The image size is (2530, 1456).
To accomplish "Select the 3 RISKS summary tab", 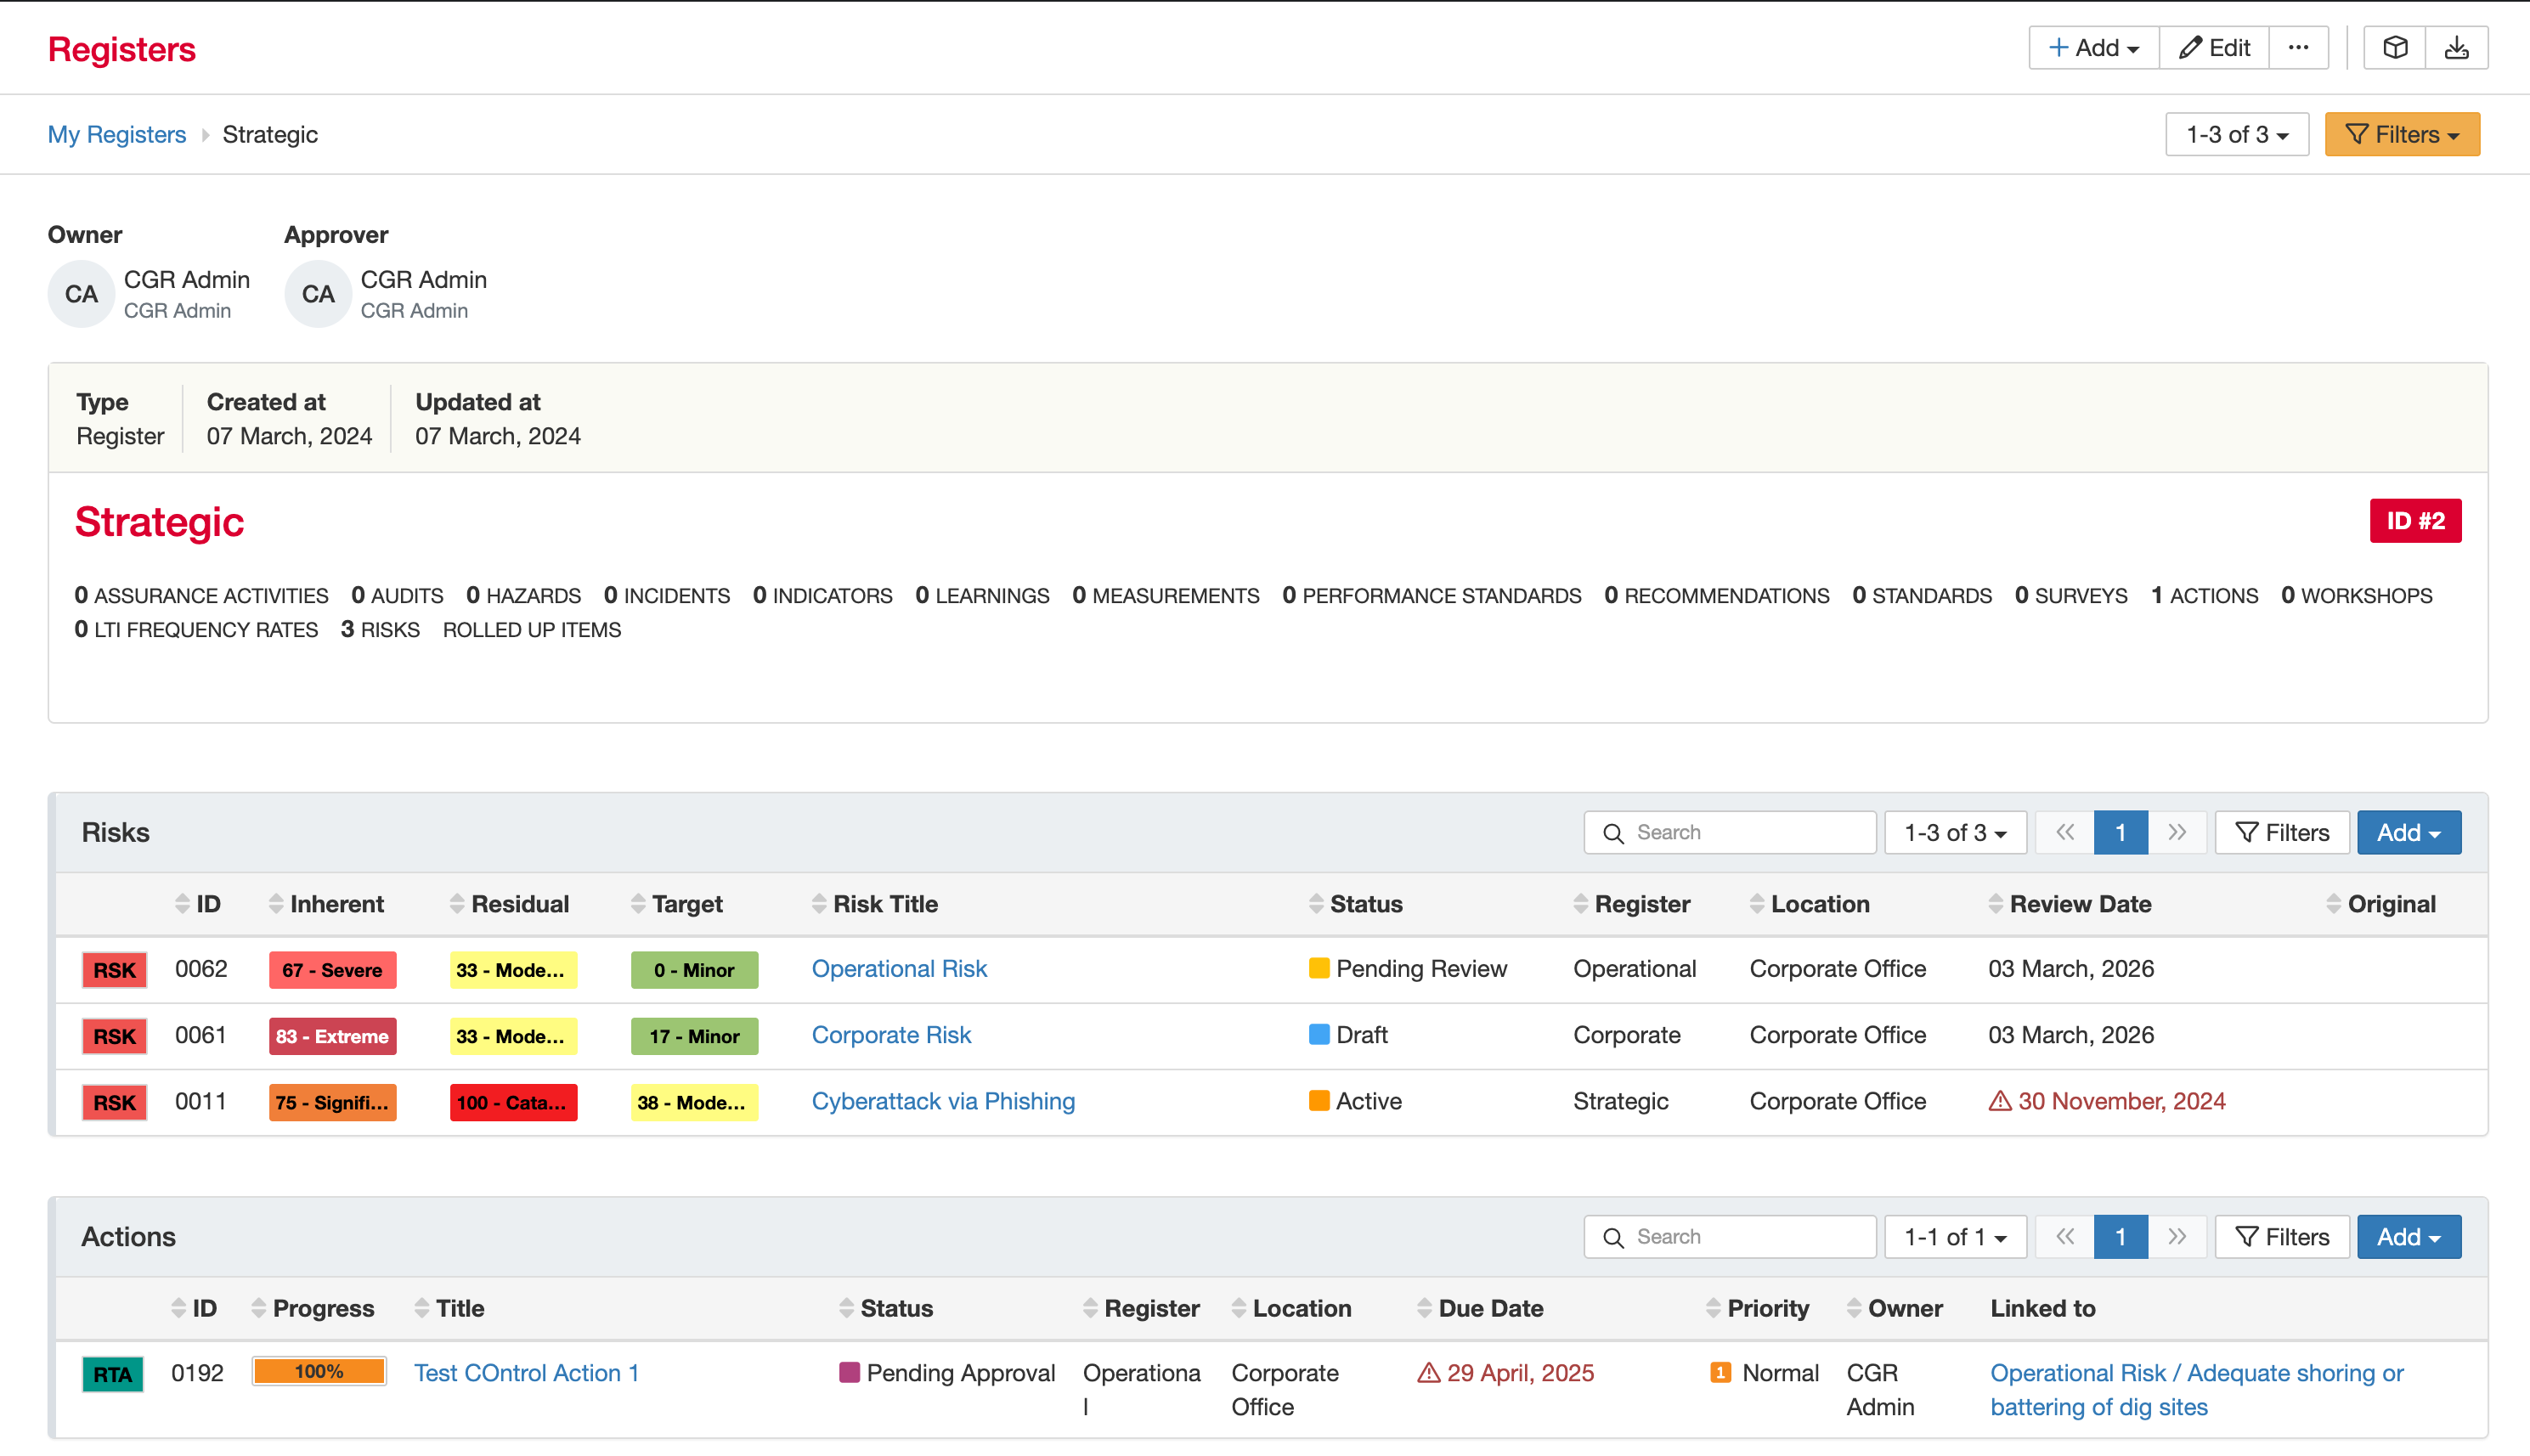I will point(380,629).
